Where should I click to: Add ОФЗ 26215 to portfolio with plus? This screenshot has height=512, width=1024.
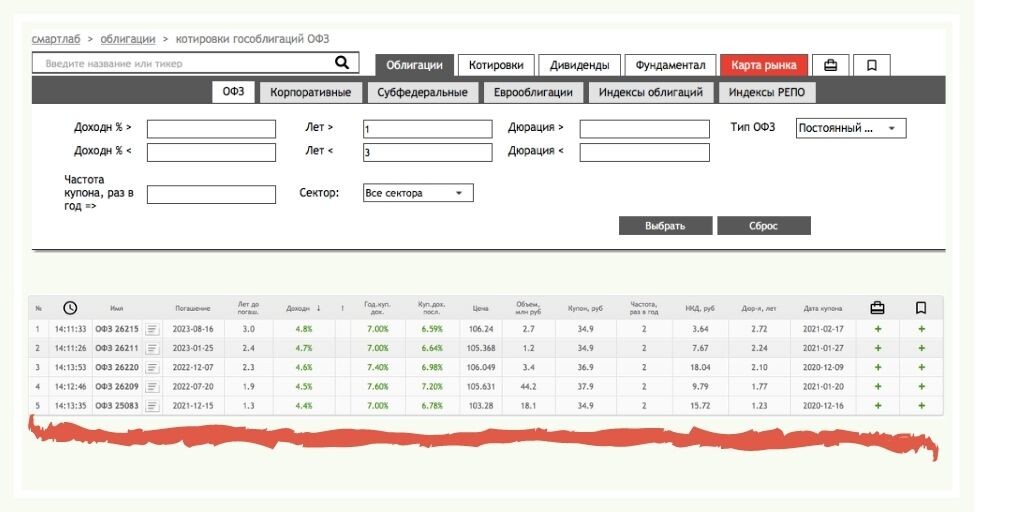pyautogui.click(x=878, y=329)
